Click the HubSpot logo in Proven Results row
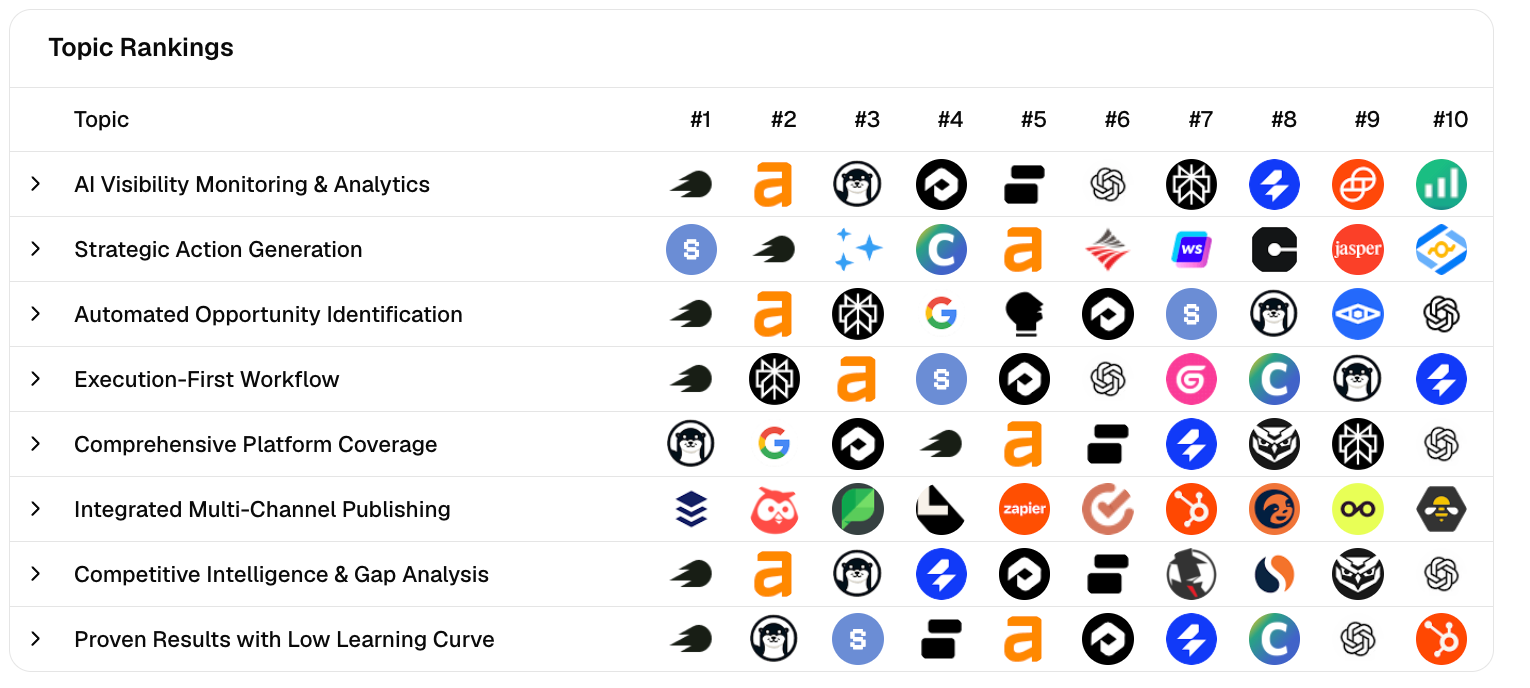The image size is (1530, 688). [1441, 640]
